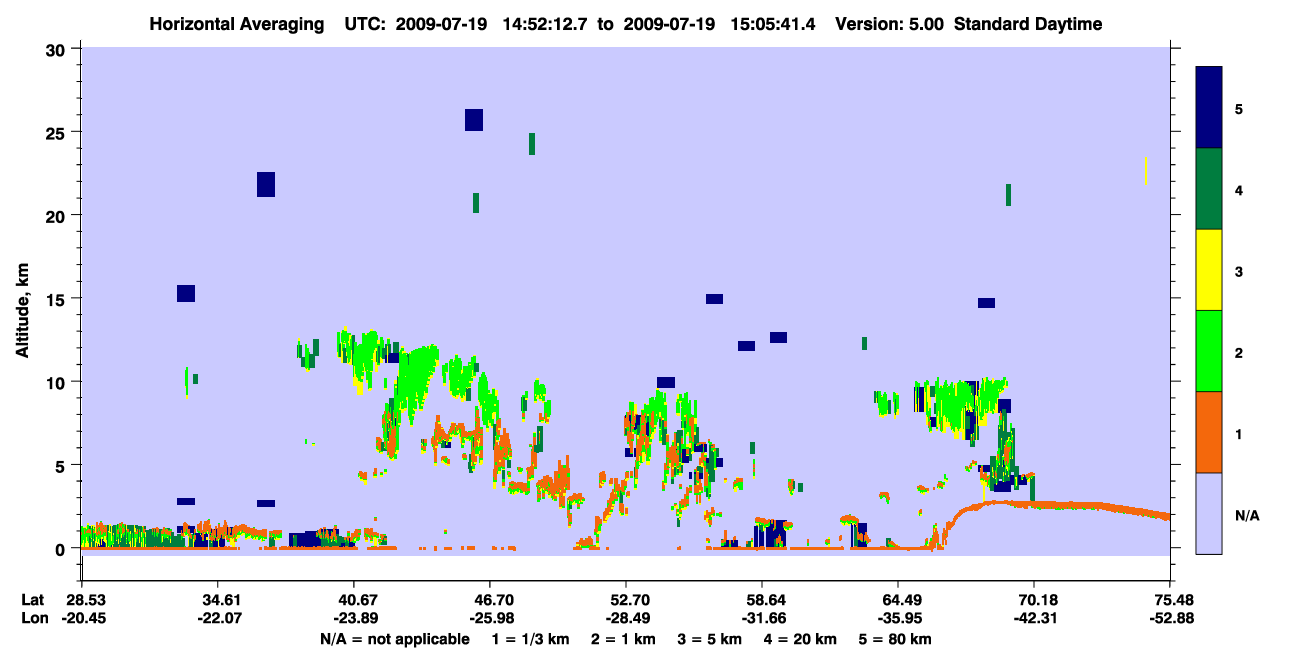Click the y-axis tick label 0
The height and width of the screenshot is (667, 1300).
click(62, 549)
